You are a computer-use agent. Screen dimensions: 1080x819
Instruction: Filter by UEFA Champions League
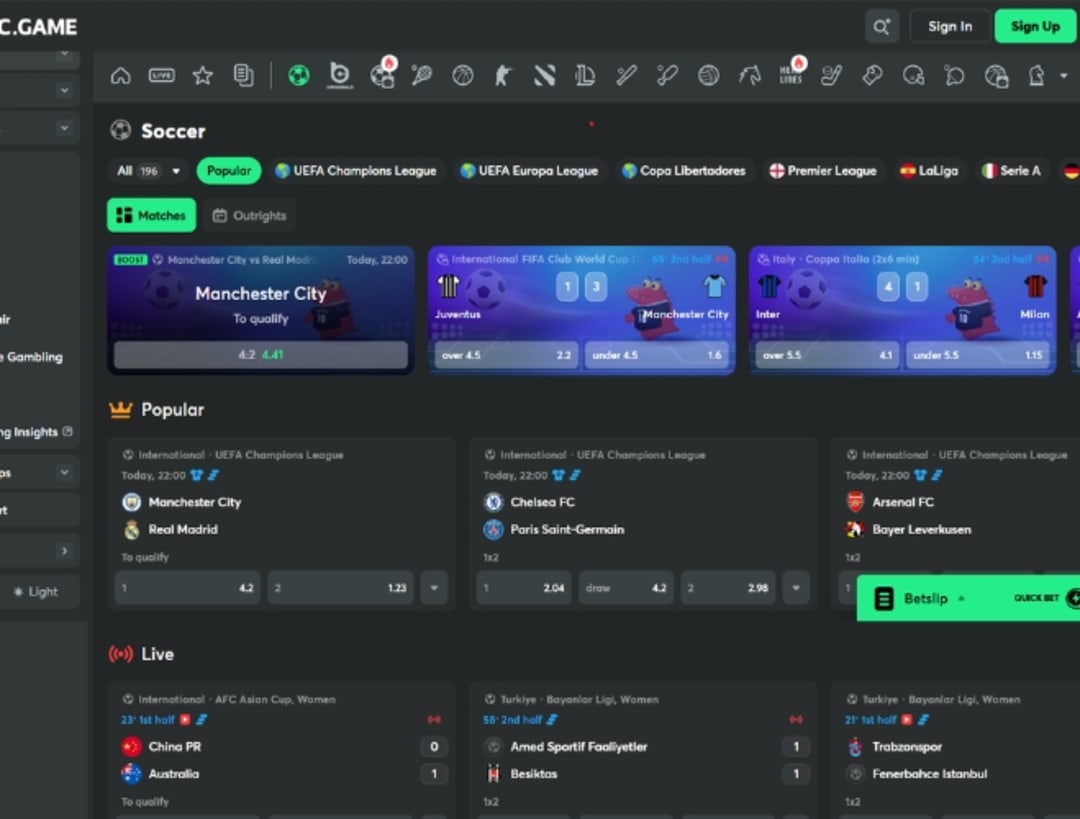tap(355, 171)
